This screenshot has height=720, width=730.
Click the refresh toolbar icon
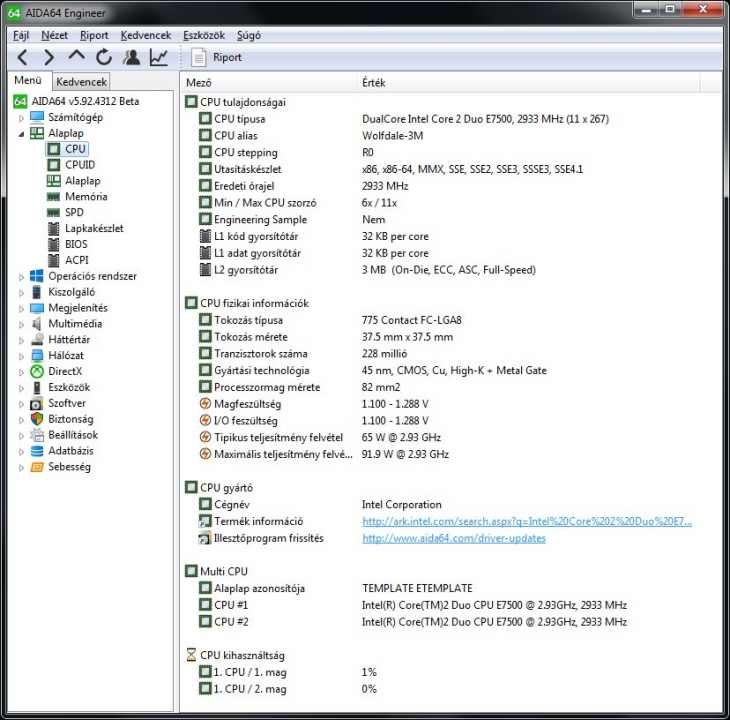[104, 57]
